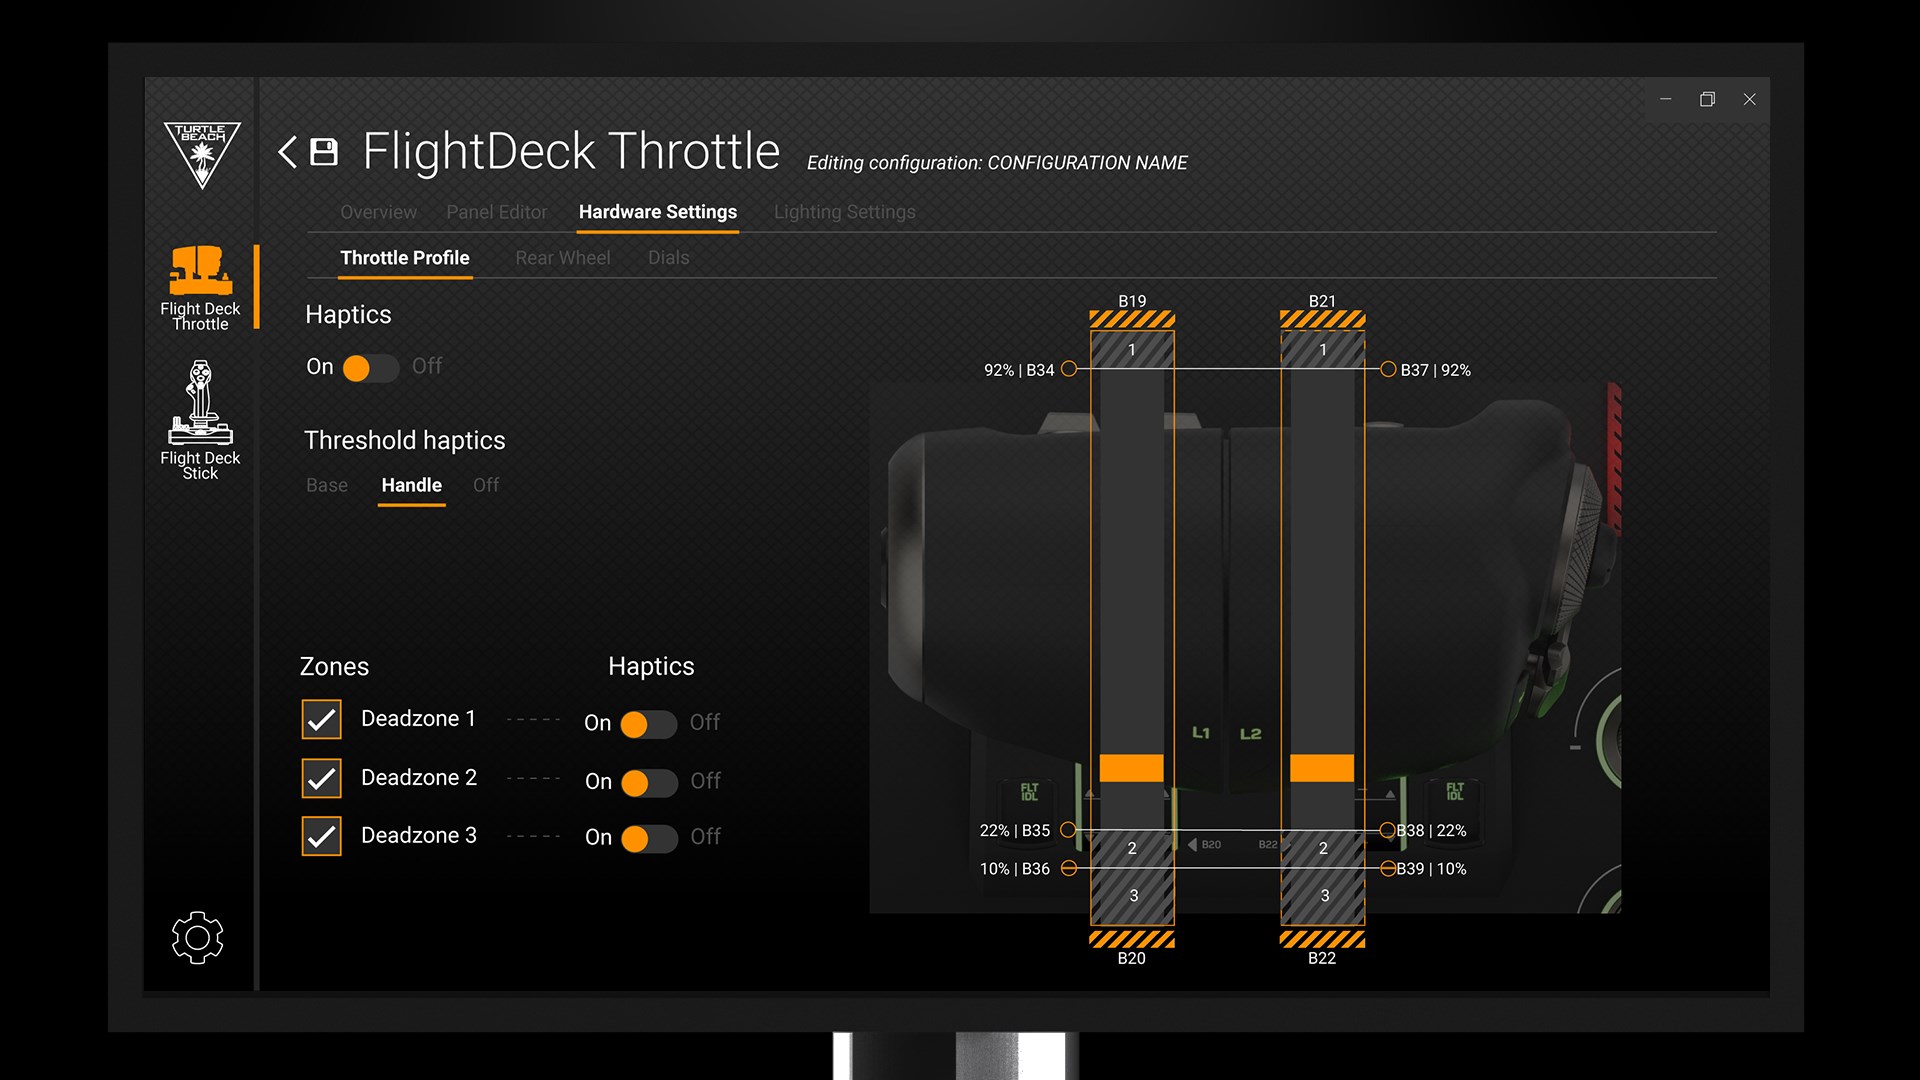Select Off under Threshold haptics
Image resolution: width=1920 pixels, height=1080 pixels.
click(487, 485)
